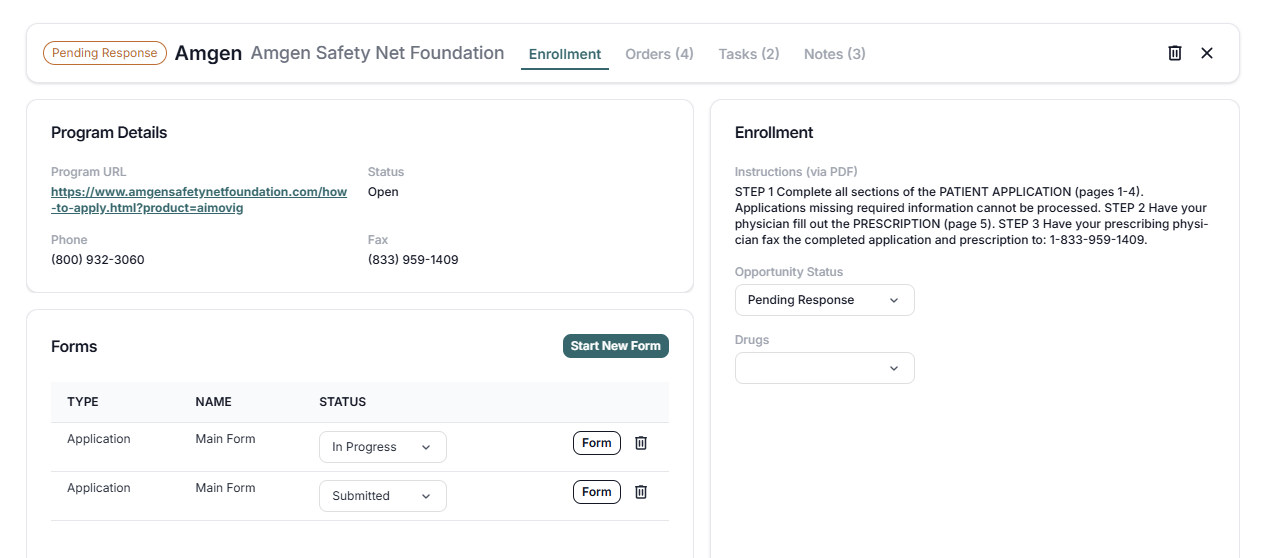Click the STATUS column header
This screenshot has width=1265, height=558.
342,402
